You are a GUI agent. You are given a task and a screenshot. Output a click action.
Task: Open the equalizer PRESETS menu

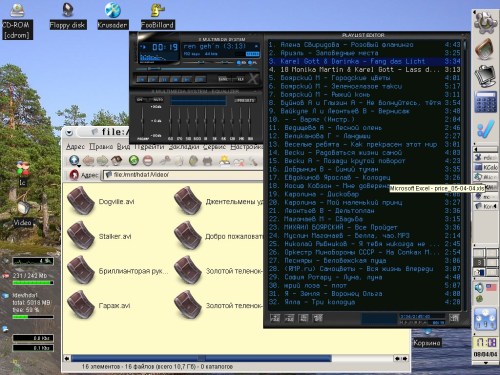click(245, 100)
